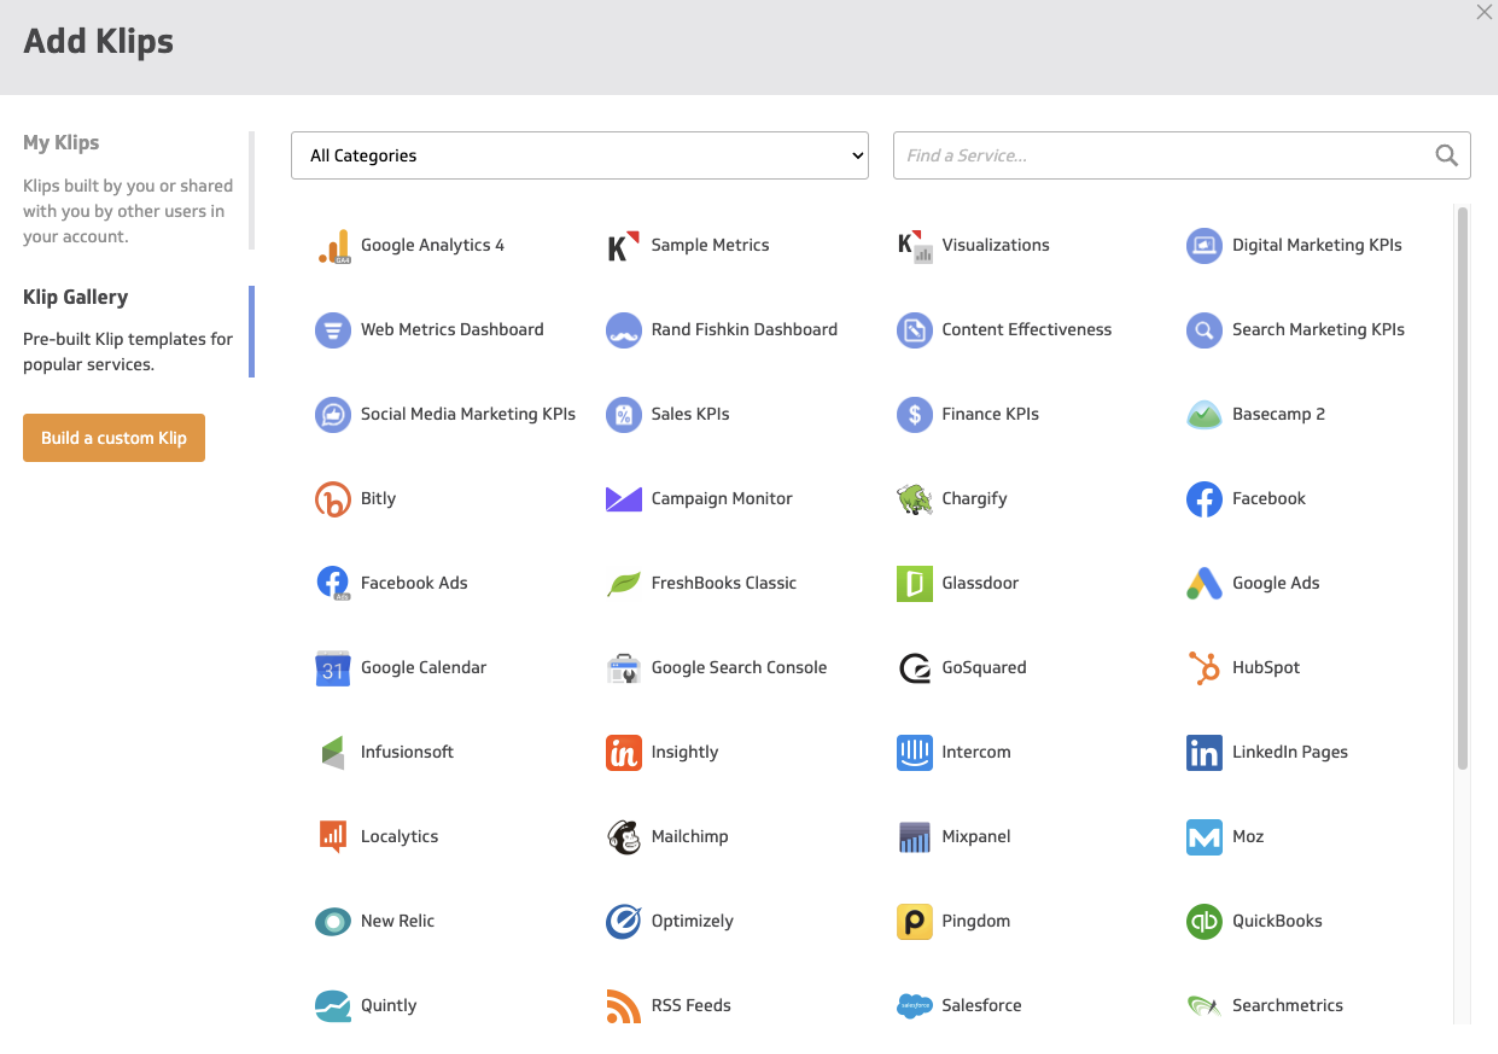
Task: Click the Find a Service search field
Action: (1160, 156)
